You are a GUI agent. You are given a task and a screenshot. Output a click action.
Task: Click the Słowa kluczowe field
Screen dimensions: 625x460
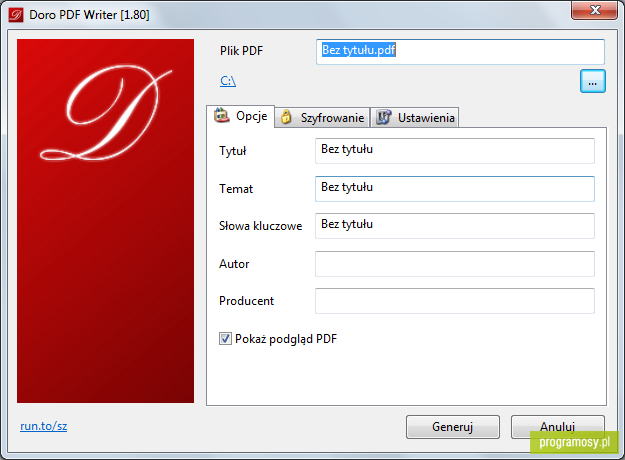454,226
